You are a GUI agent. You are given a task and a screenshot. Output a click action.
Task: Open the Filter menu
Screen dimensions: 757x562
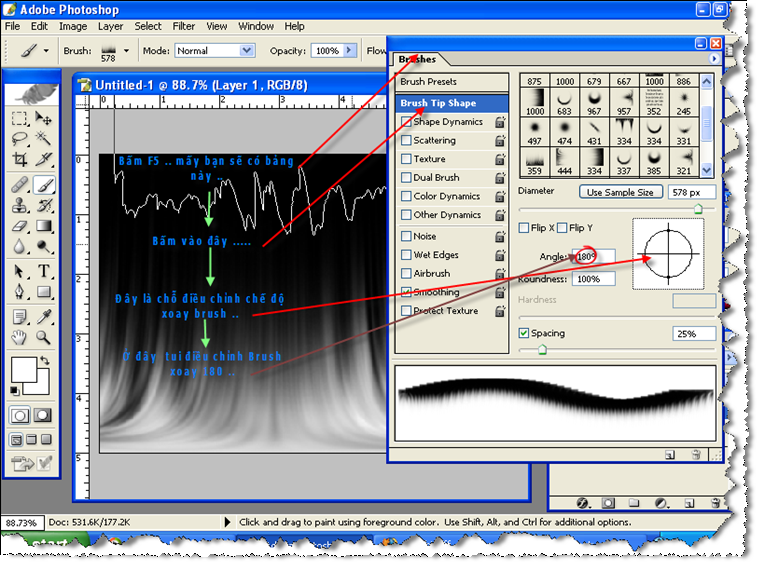pyautogui.click(x=184, y=26)
